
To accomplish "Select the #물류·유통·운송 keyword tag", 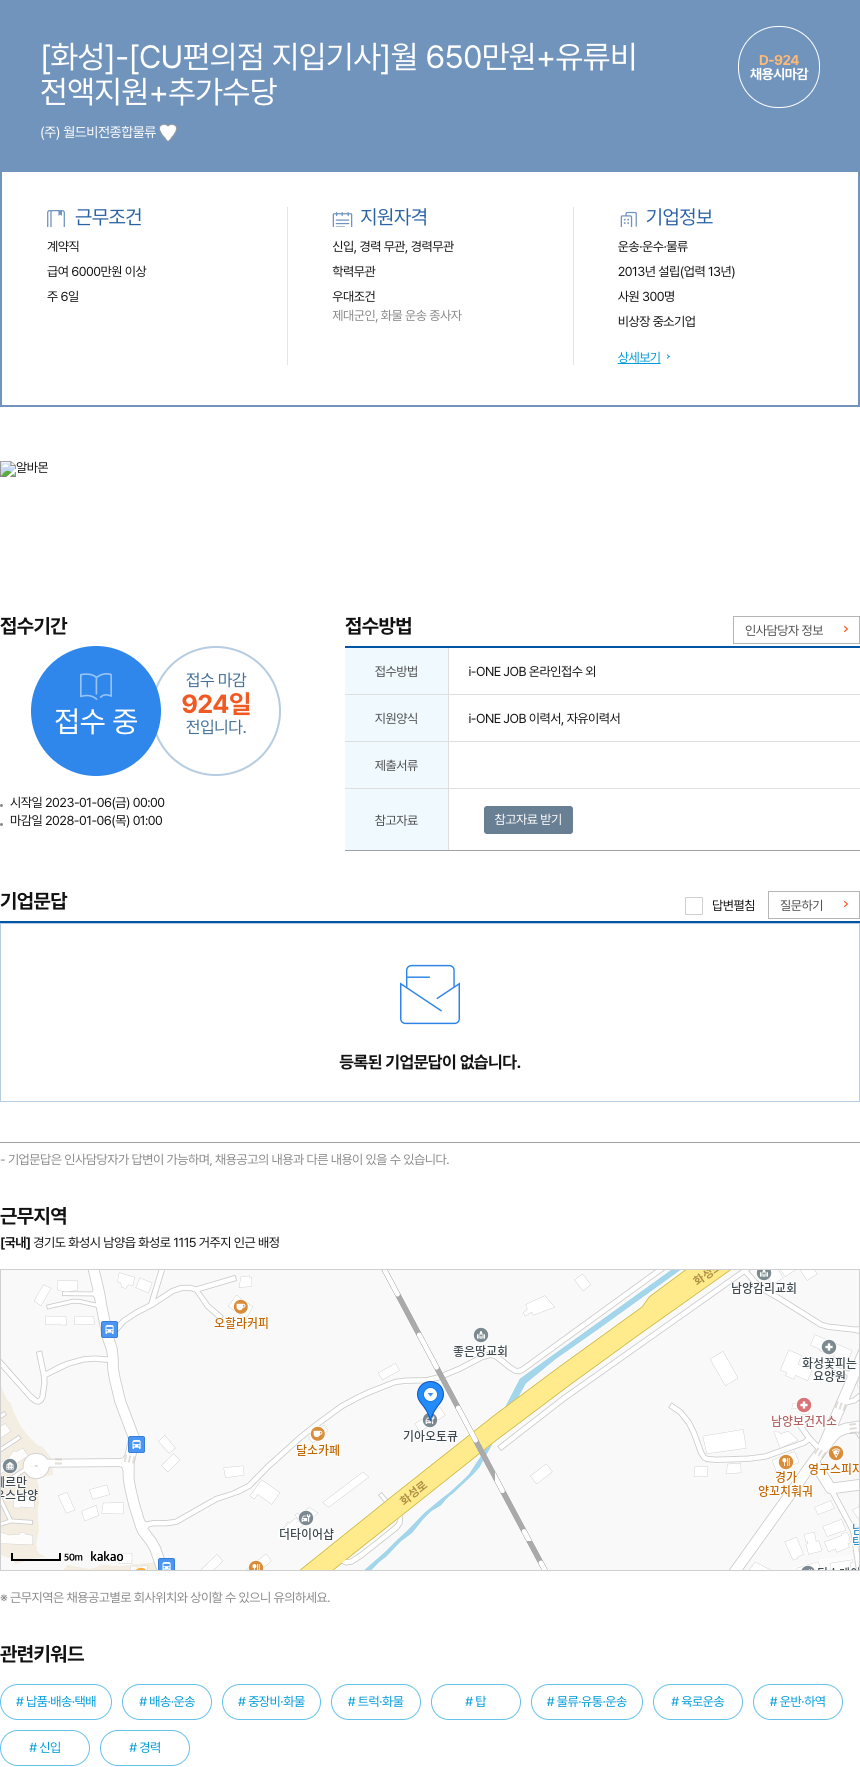I will (x=587, y=1701).
